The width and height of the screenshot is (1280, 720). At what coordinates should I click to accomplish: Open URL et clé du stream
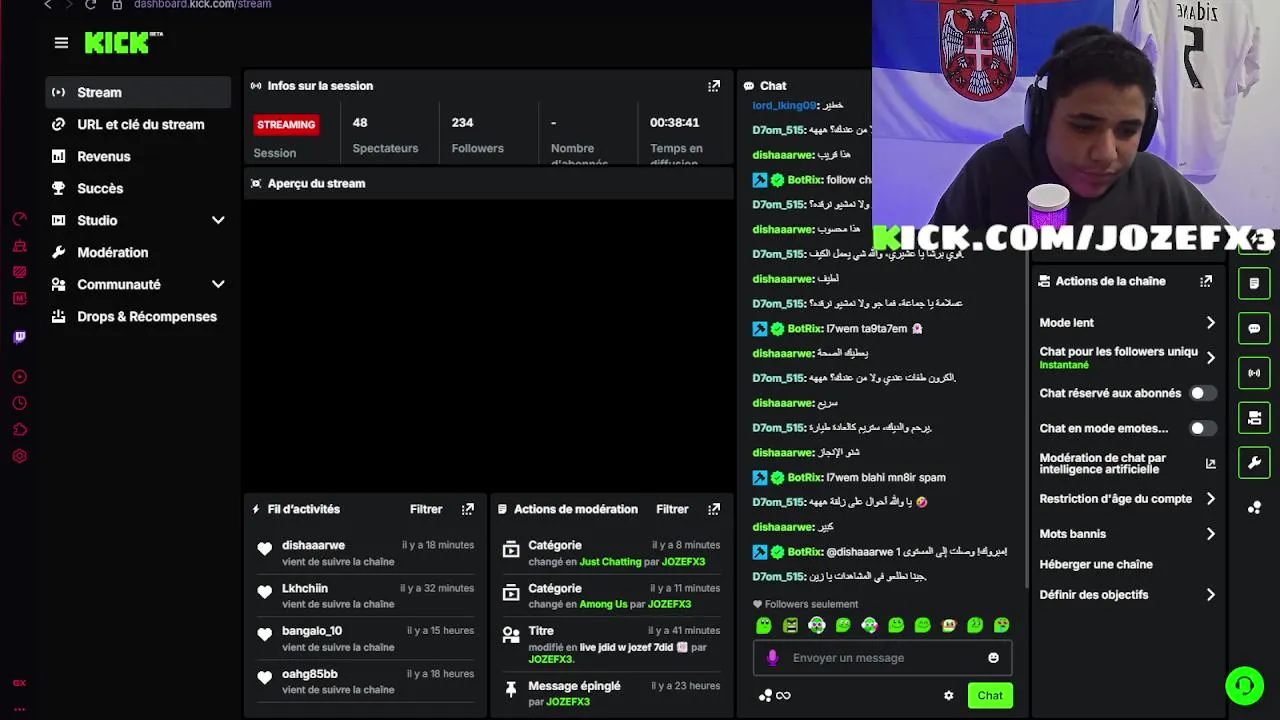(x=138, y=125)
